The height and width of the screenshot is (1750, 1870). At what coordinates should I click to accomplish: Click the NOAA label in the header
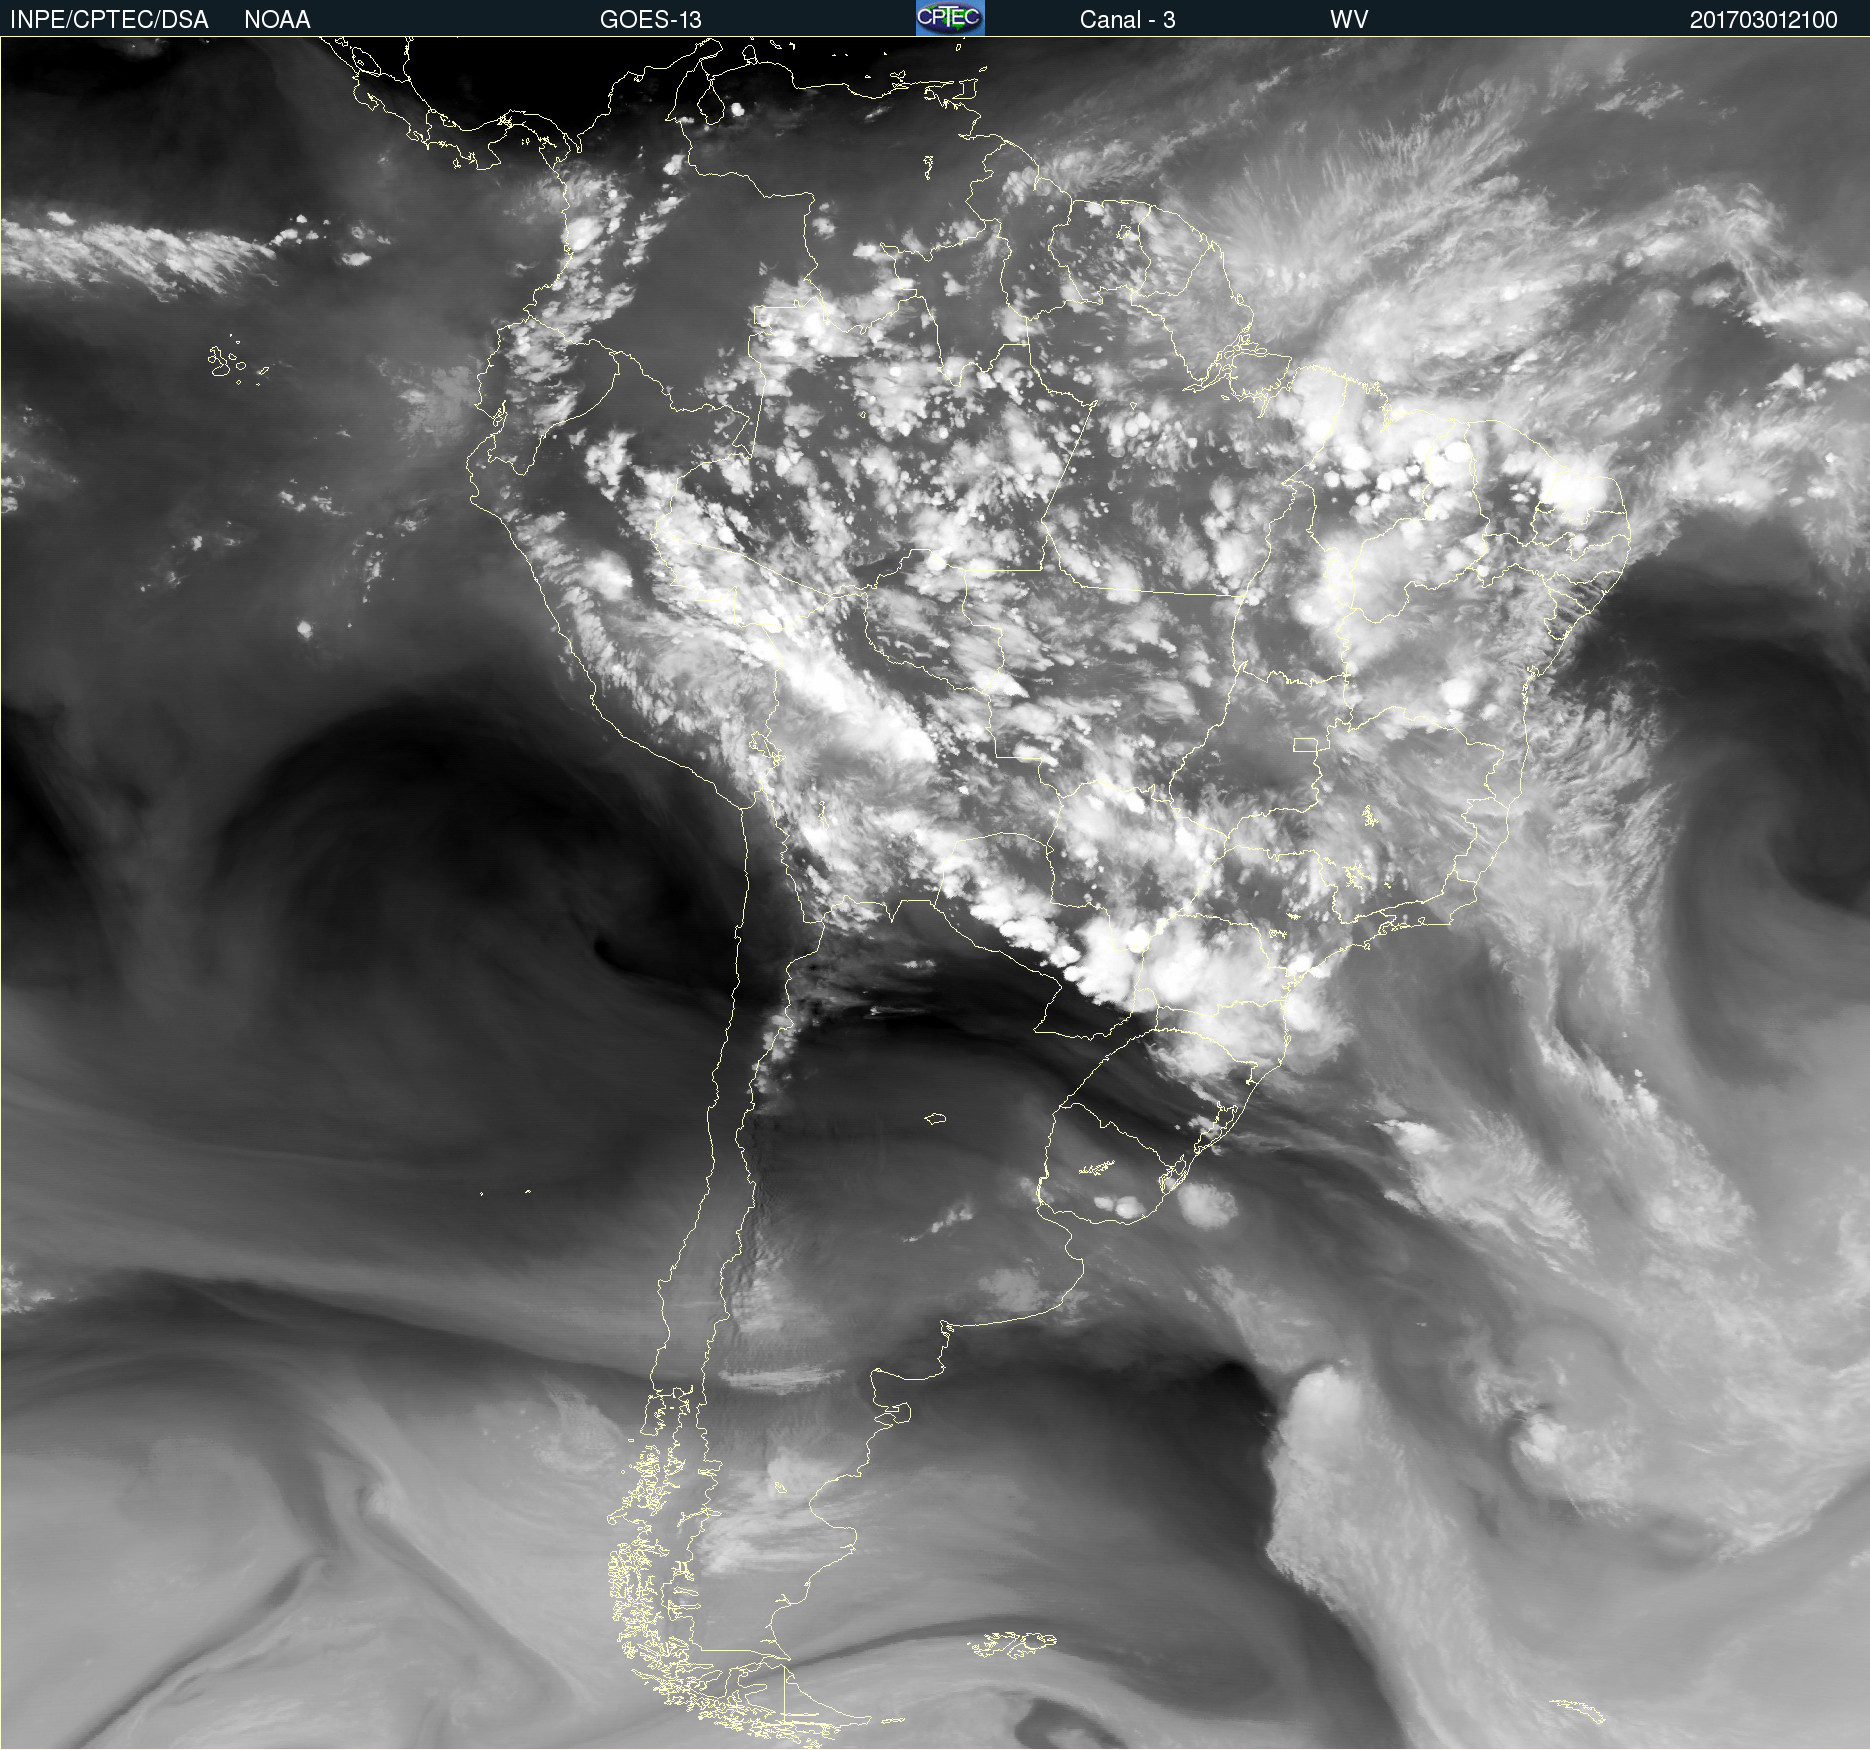click(277, 20)
